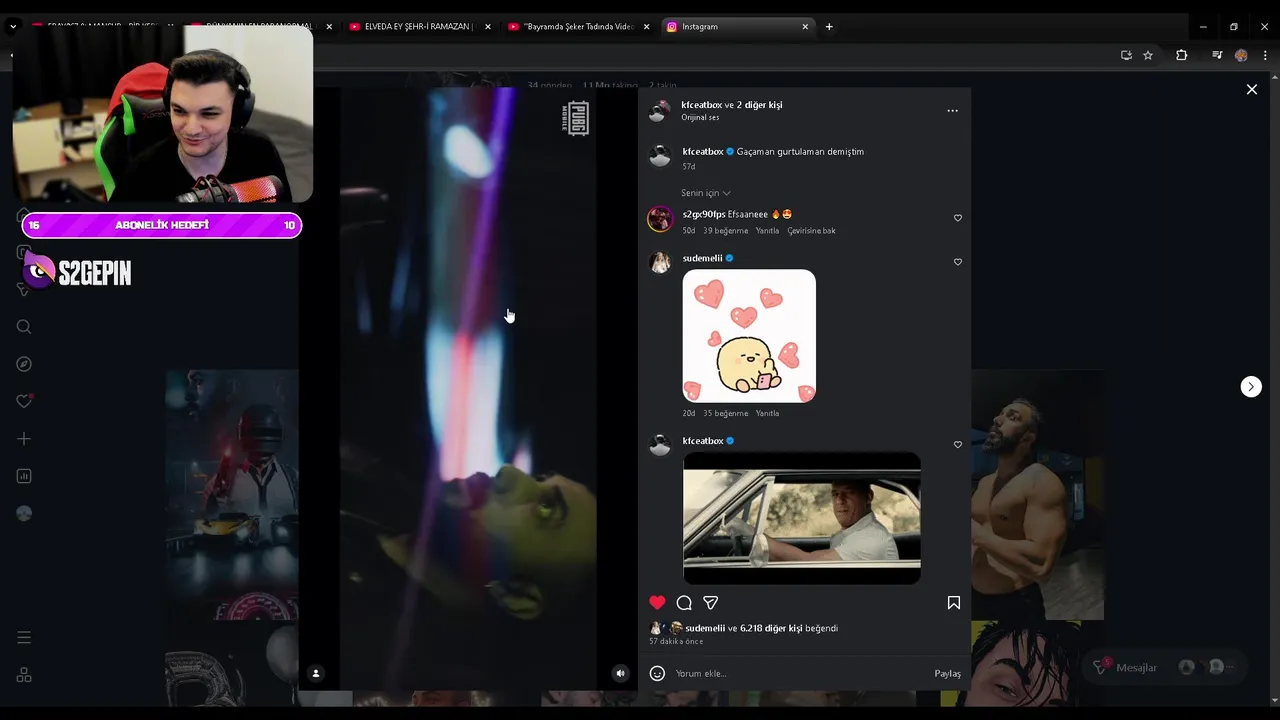Viewport: 1280px width, 720px height.
Task: Open the comment bubble icon under the post
Action: (684, 603)
